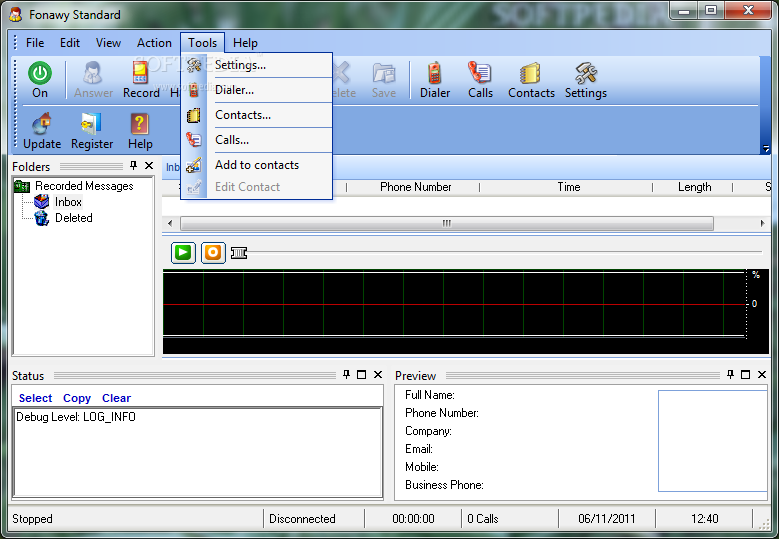This screenshot has height=539, width=779.
Task: Pin the Folders panel
Action: 133,165
